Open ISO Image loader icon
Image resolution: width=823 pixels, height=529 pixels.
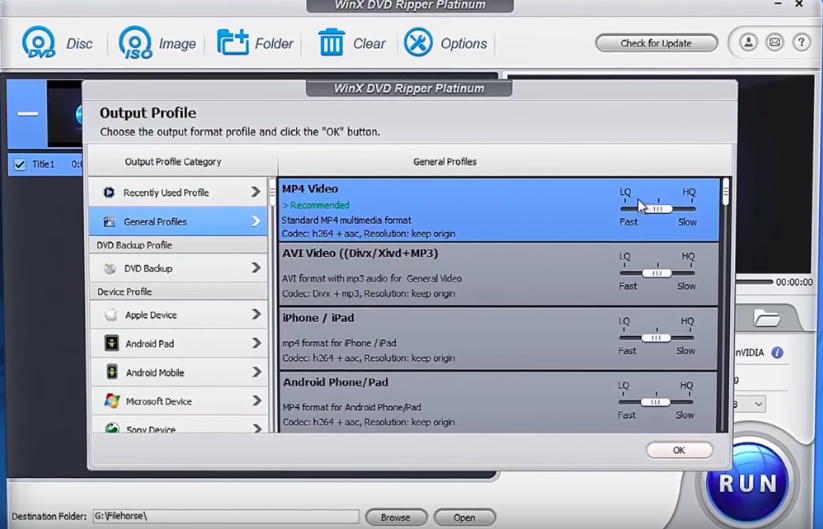point(135,43)
